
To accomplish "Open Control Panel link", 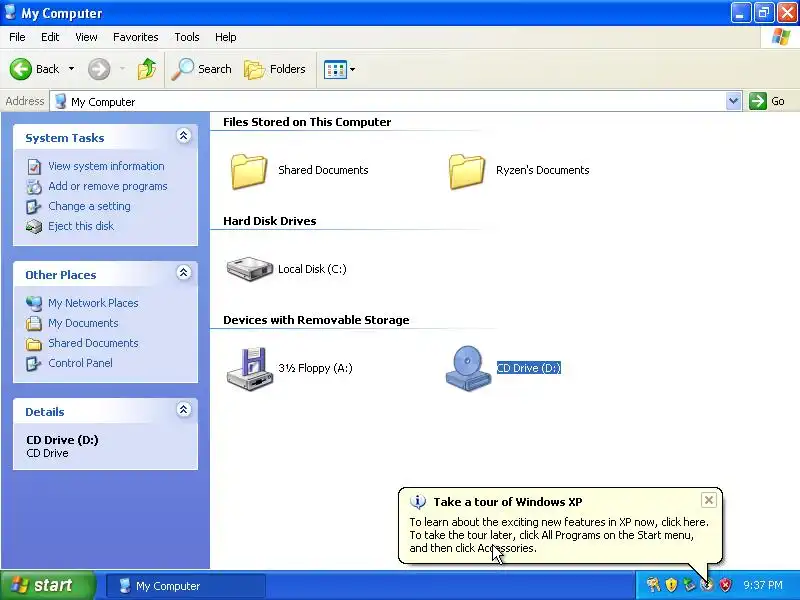I will click(x=81, y=363).
